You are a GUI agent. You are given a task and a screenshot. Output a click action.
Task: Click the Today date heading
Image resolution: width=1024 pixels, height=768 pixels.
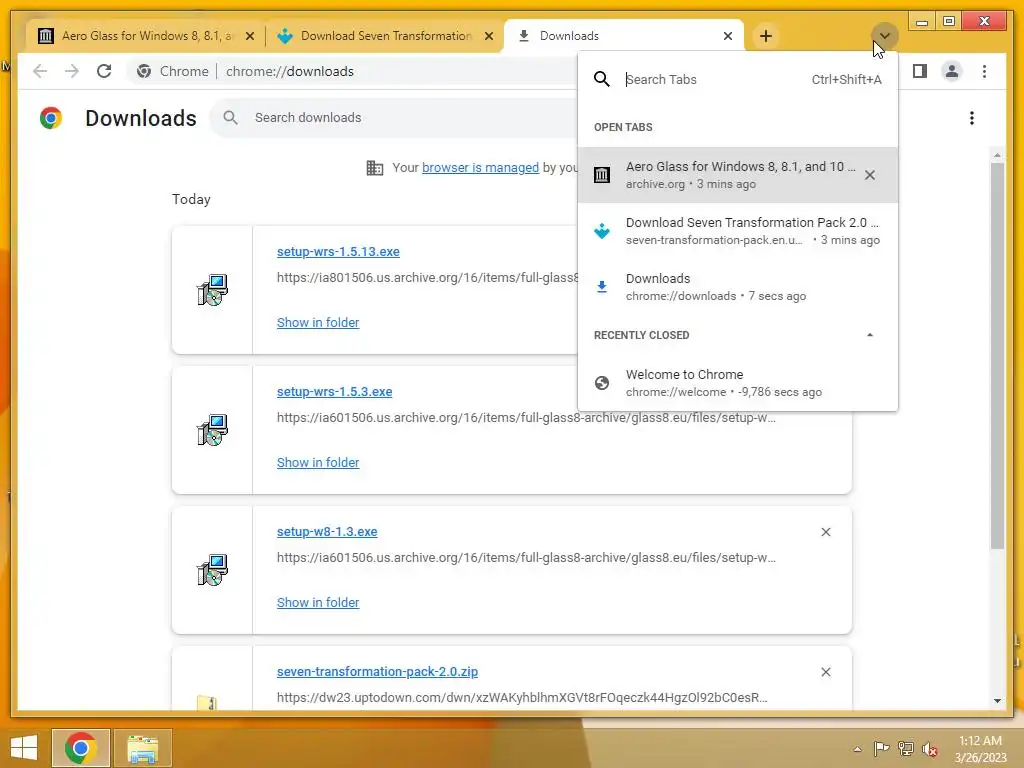(191, 199)
